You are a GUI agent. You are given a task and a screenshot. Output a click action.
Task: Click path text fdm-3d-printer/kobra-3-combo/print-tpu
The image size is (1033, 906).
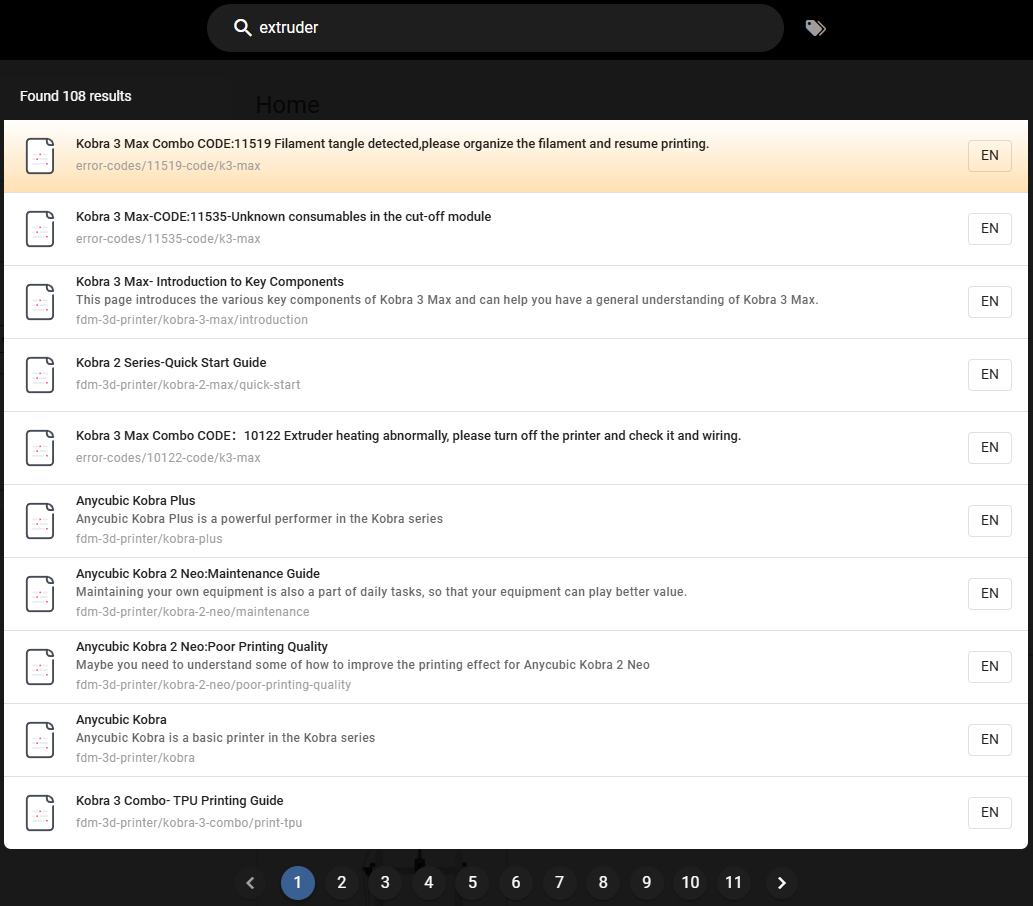189,823
